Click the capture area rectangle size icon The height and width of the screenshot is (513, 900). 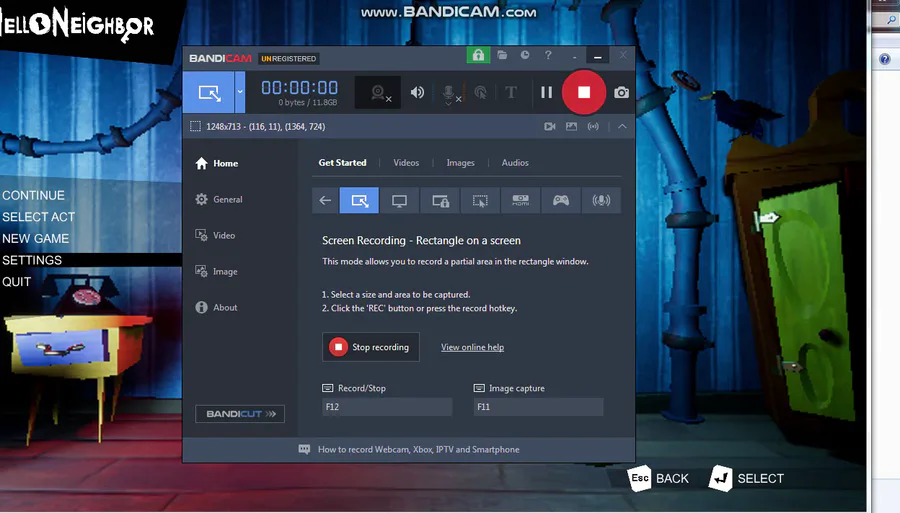tap(196, 126)
